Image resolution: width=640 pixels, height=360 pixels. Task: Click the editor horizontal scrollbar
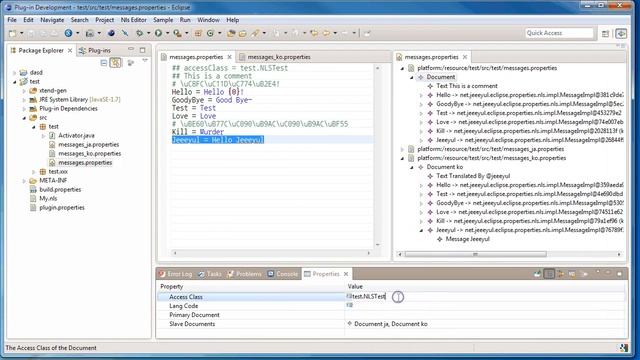pyautogui.click(x=271, y=253)
